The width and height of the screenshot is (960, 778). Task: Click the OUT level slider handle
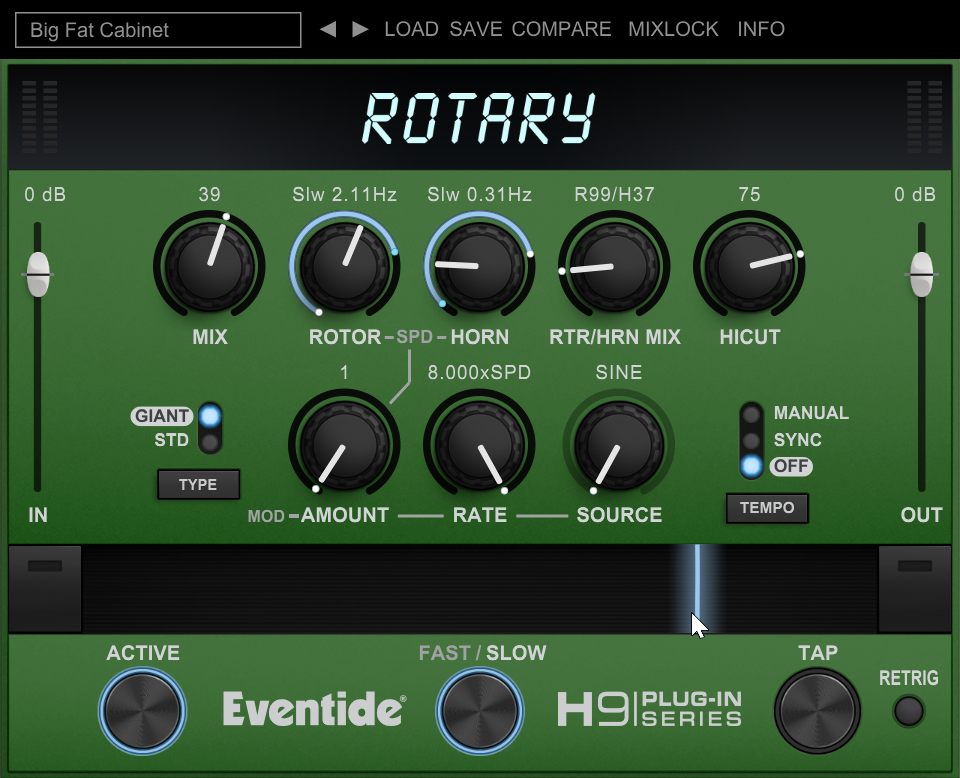pyautogui.click(x=921, y=274)
